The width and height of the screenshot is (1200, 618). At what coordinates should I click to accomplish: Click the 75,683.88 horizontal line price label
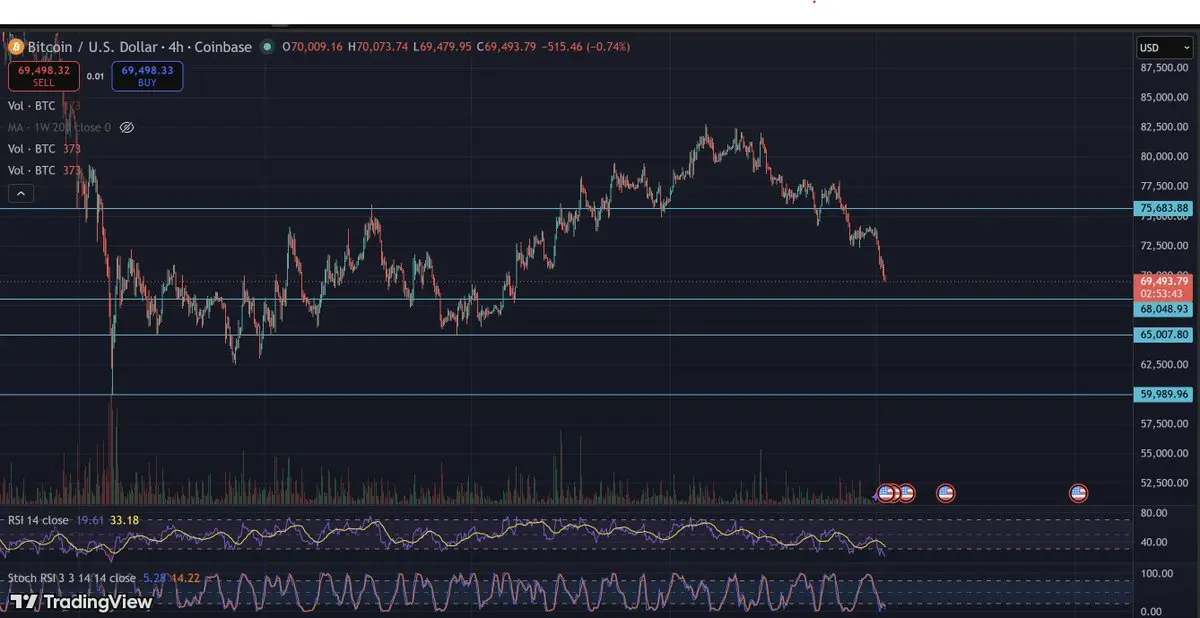pyautogui.click(x=1164, y=209)
